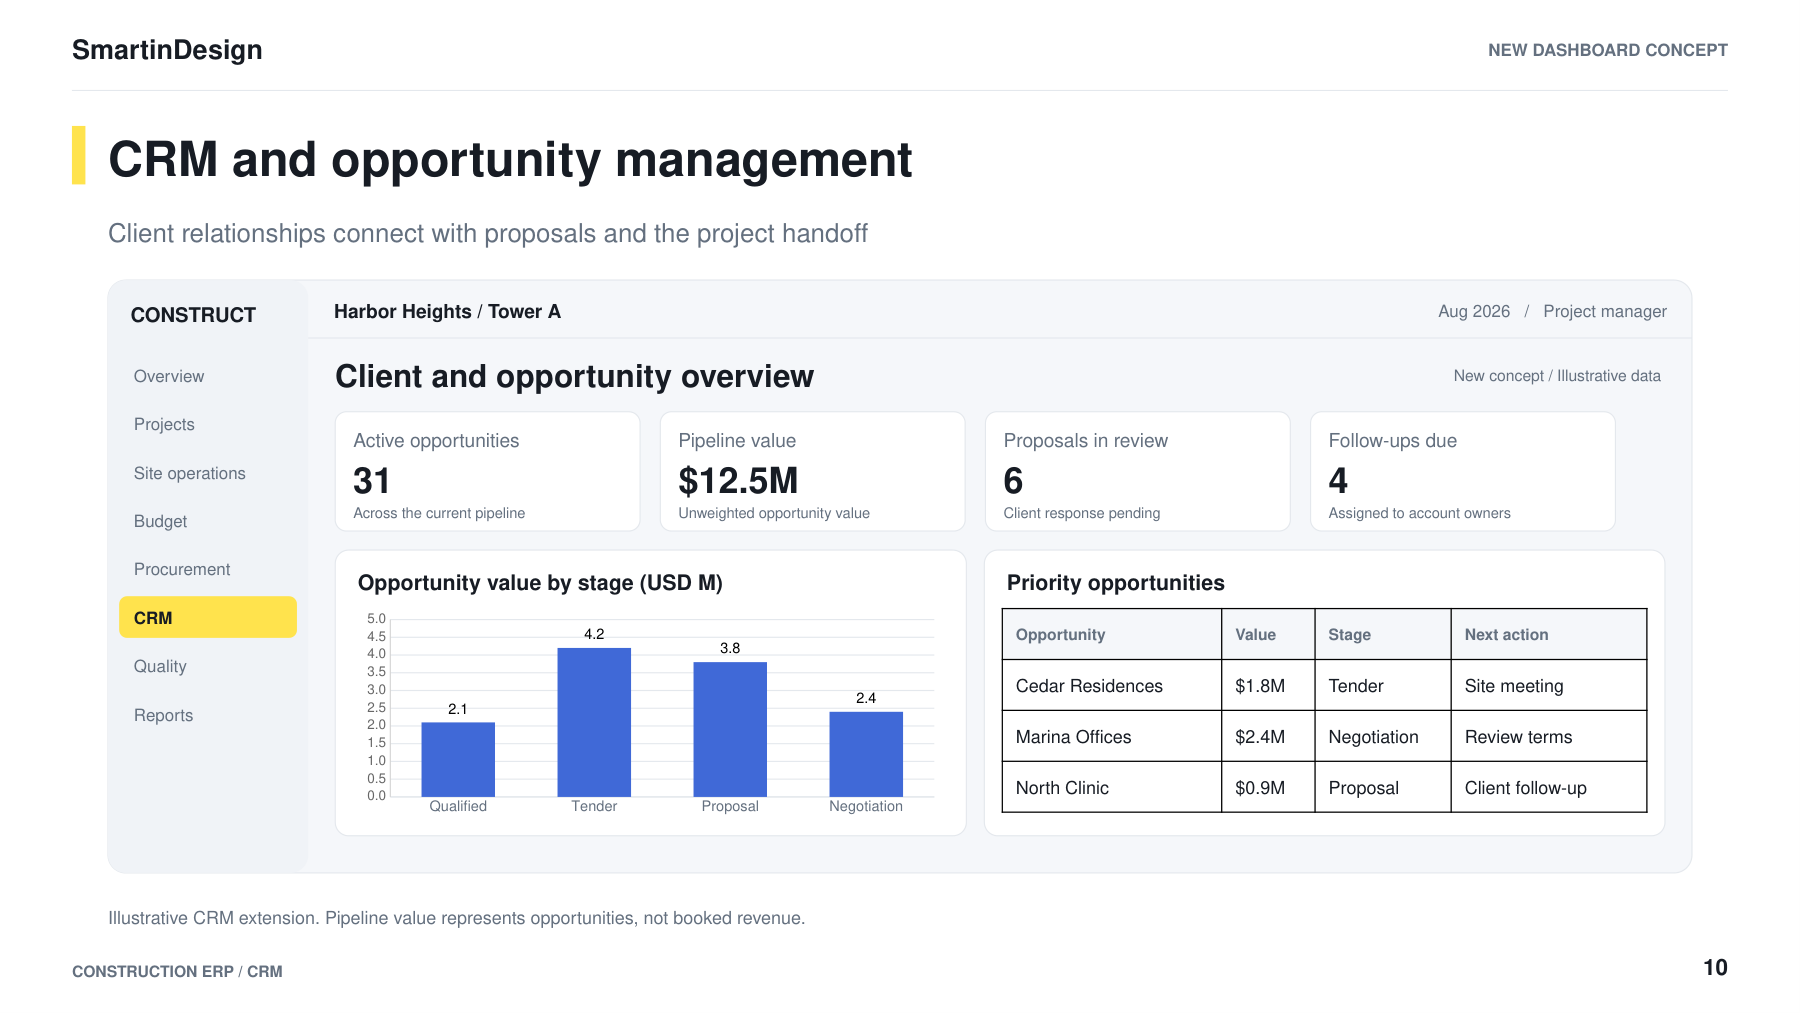Click the SmartinDesign logo text
1800x1013 pixels.
(x=167, y=50)
